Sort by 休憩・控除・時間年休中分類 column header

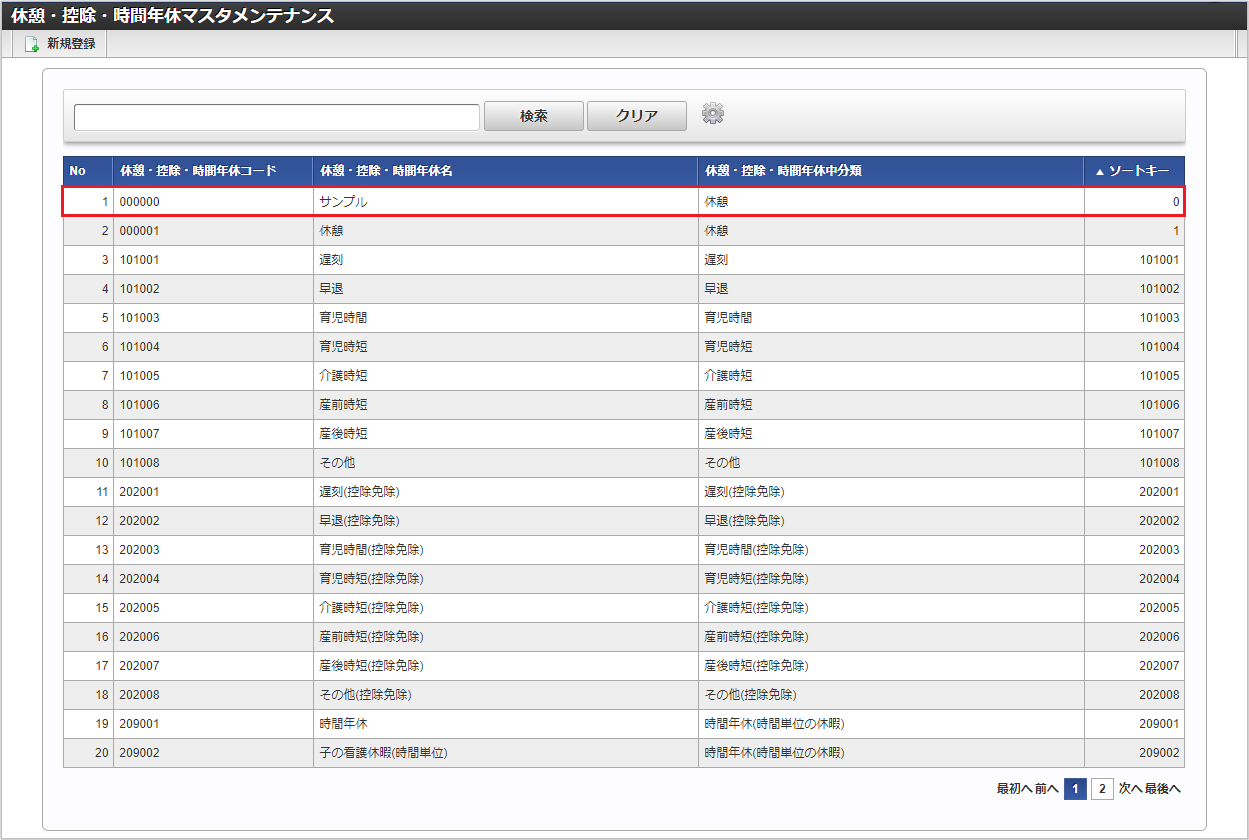click(783, 171)
